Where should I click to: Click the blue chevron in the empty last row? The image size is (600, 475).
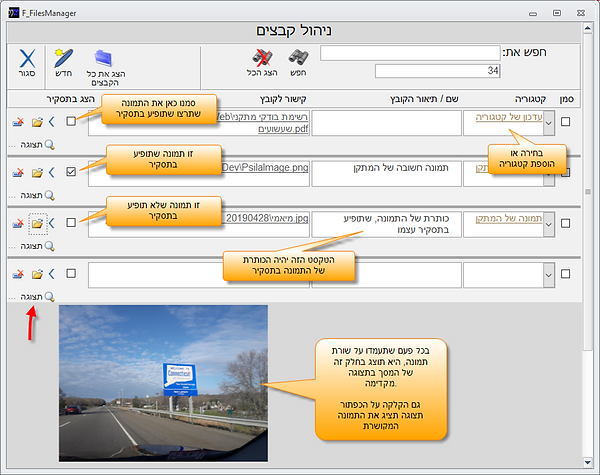pos(52,274)
